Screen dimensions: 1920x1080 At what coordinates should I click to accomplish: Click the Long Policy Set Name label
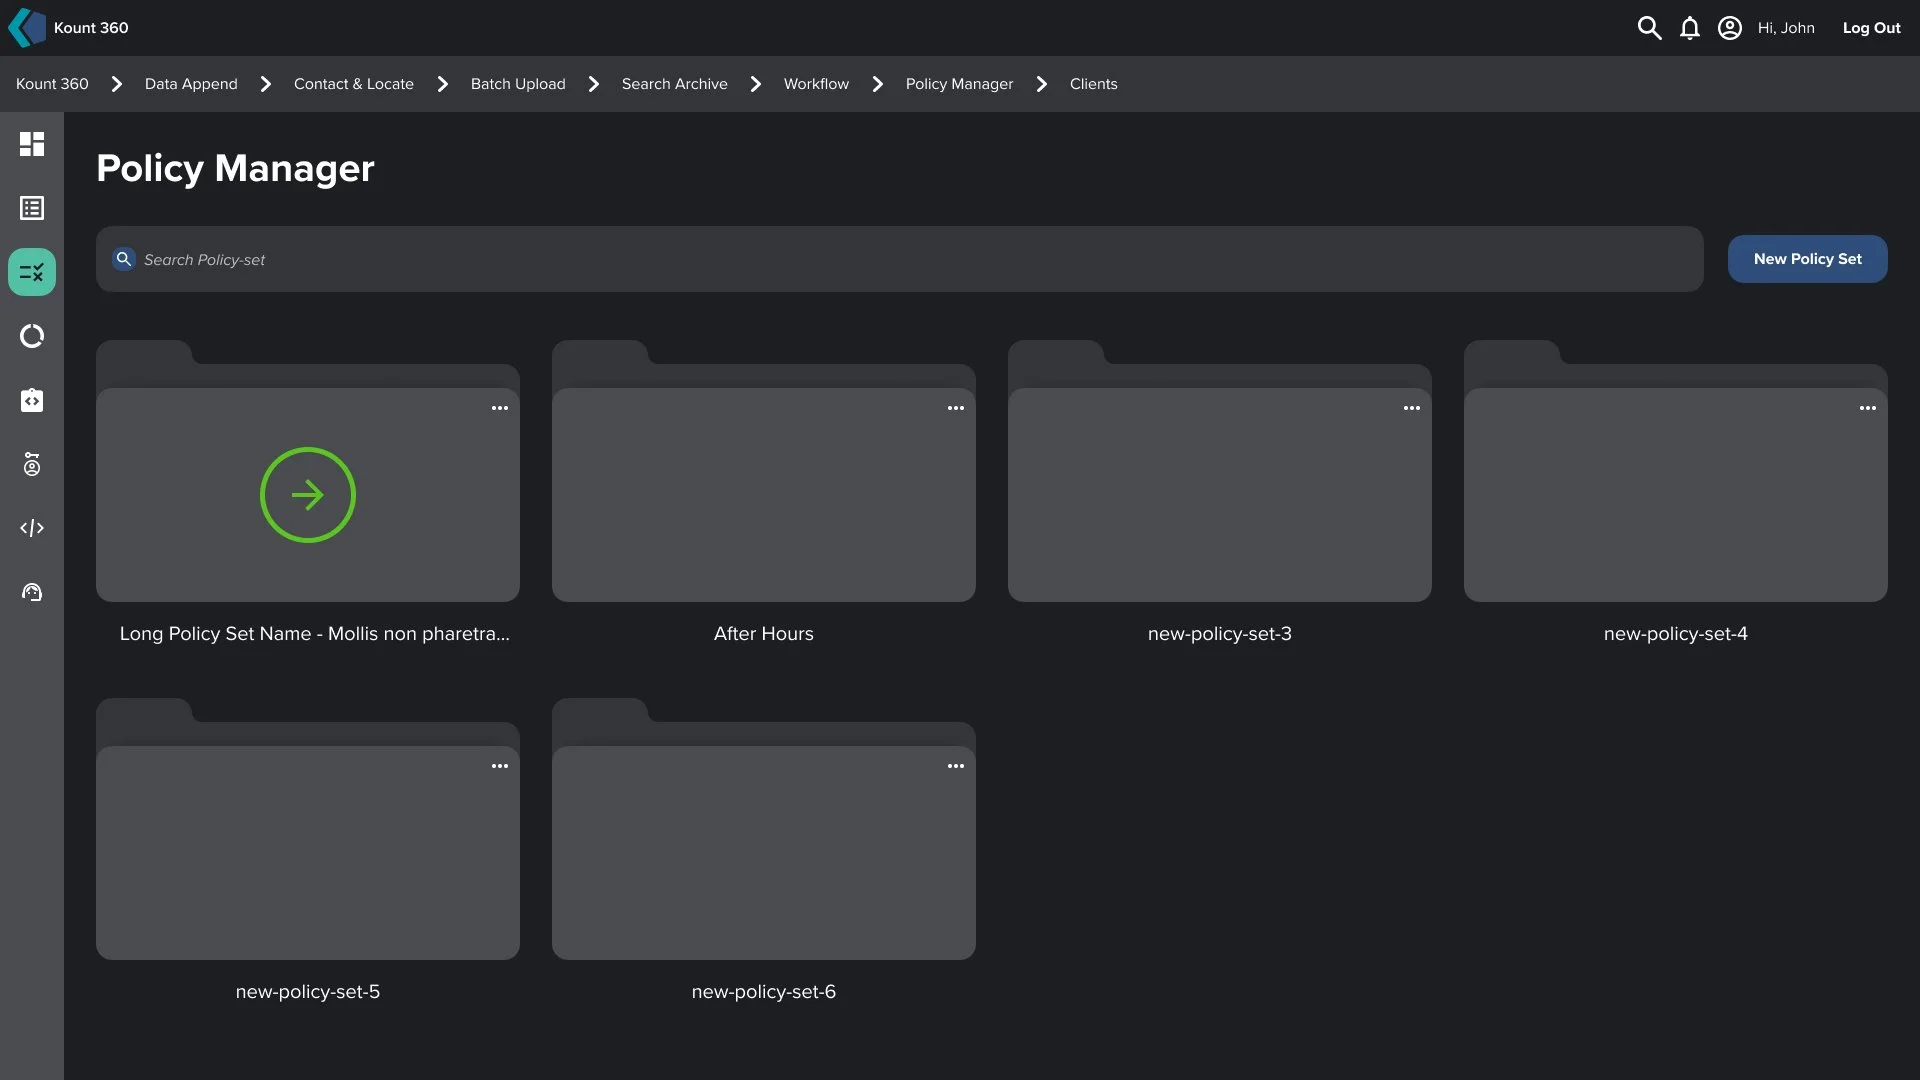pos(314,634)
